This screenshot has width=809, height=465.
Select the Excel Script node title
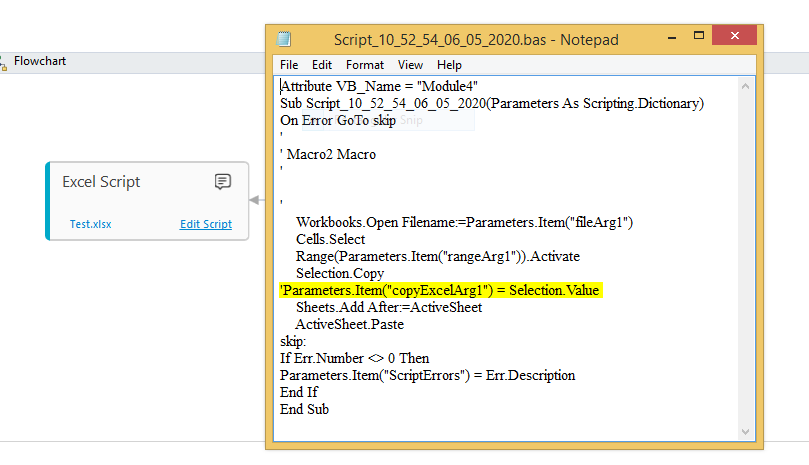101,182
